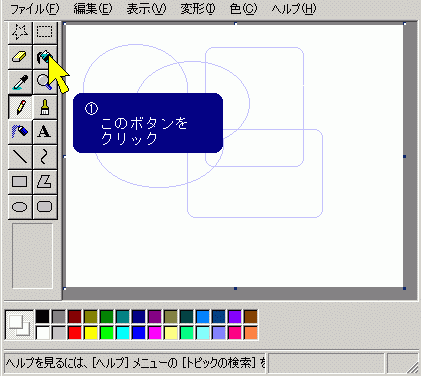The width and height of the screenshot is (421, 376).
Task: Choose the rectangular Select tool
Action: tap(45, 32)
